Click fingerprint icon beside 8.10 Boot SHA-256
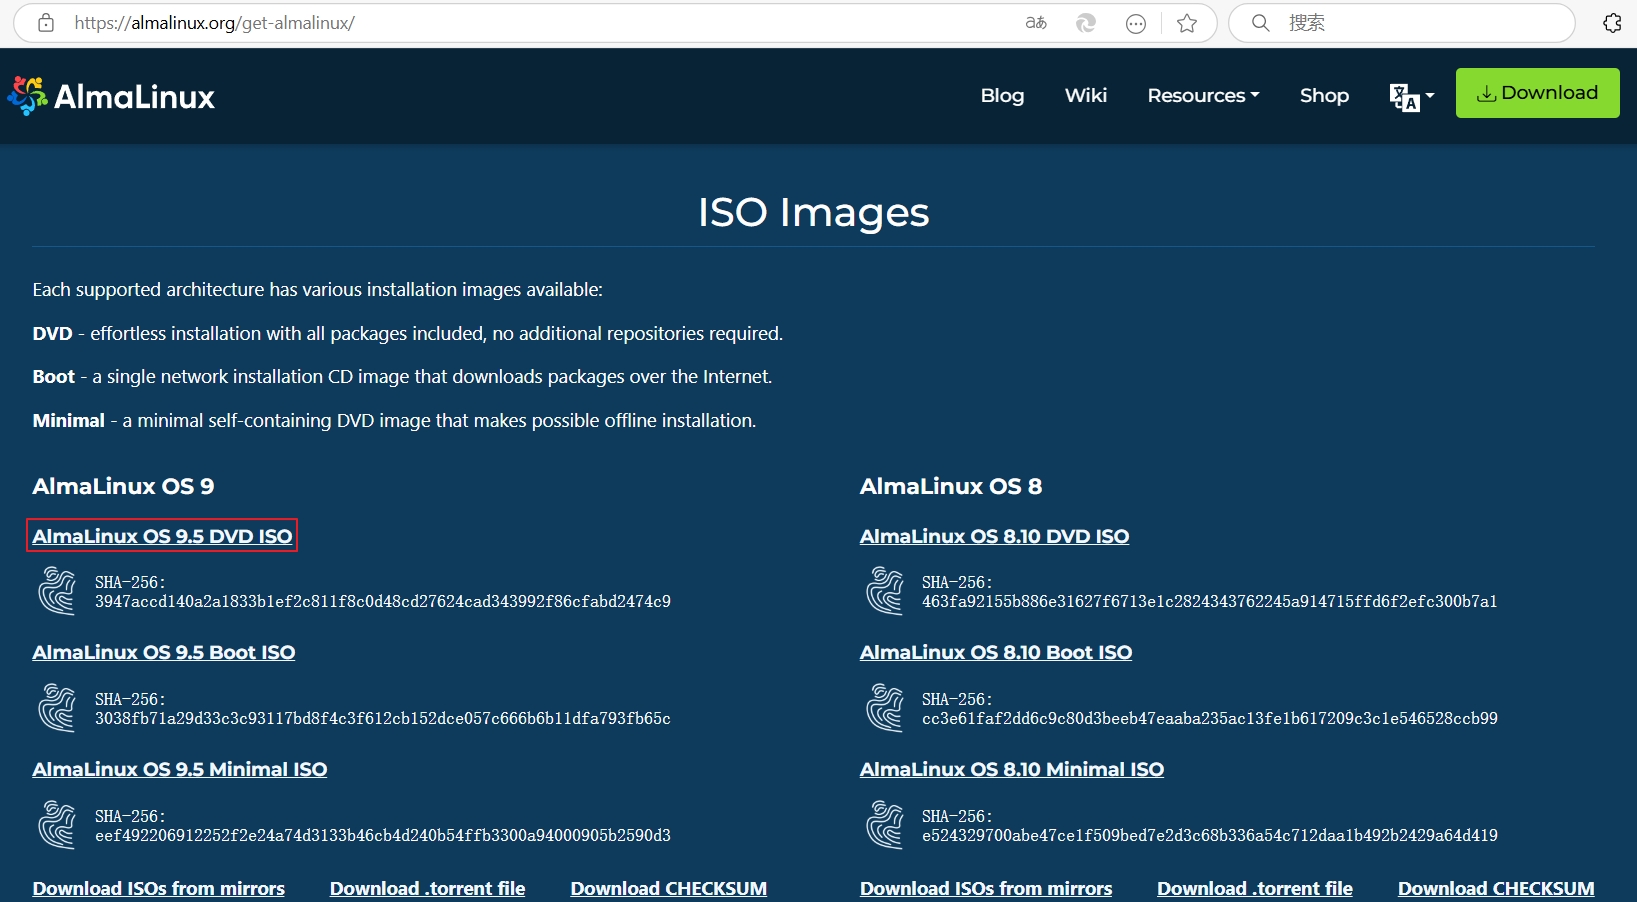The width and height of the screenshot is (1637, 902). 885,708
